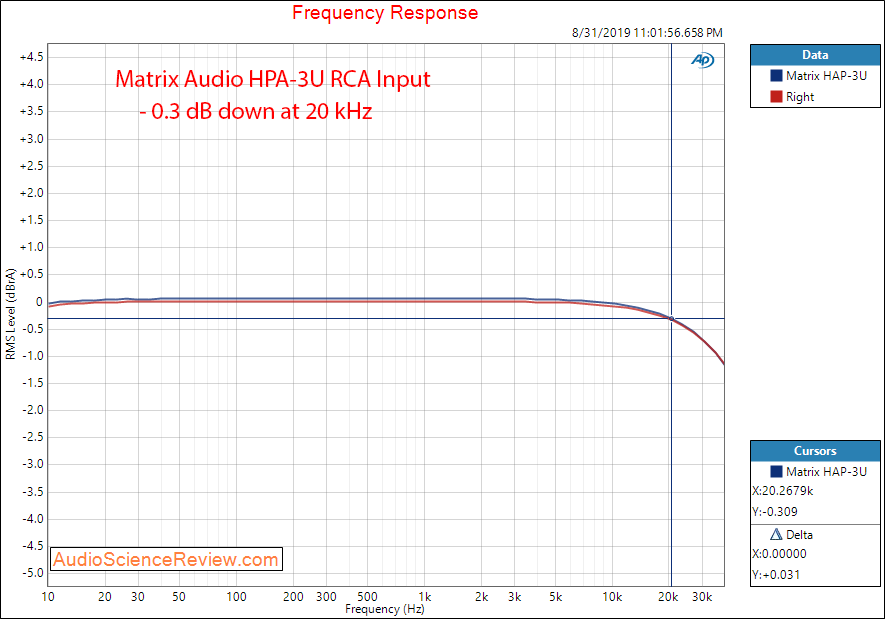Select Matrix HAP-3U label in Data legend

826,76
